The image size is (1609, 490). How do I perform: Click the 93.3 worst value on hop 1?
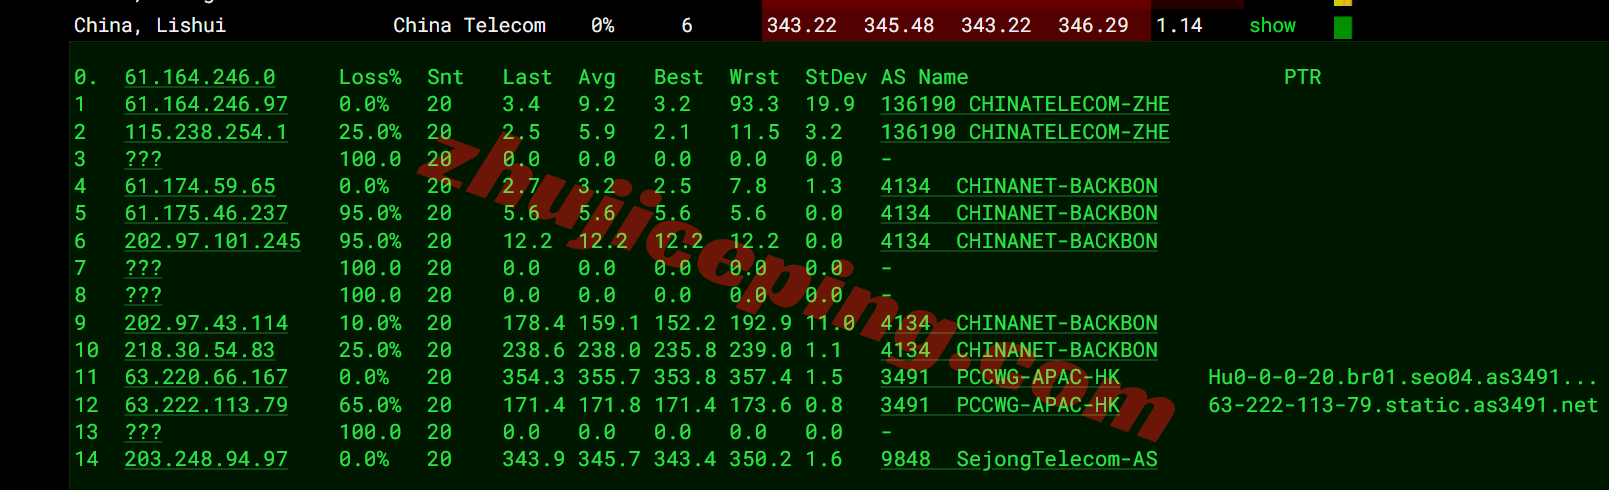(754, 104)
